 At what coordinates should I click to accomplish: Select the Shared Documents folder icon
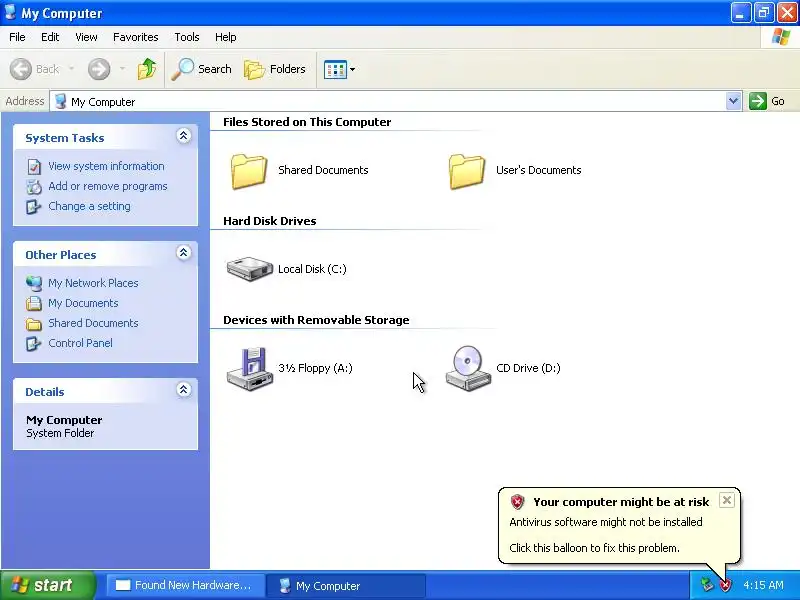pos(248,171)
